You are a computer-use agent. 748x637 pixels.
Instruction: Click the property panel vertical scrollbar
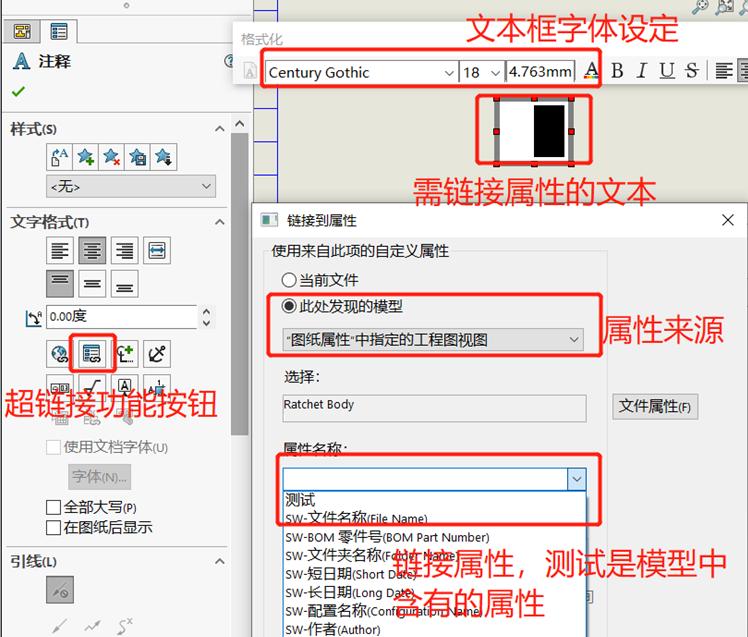click(239, 284)
